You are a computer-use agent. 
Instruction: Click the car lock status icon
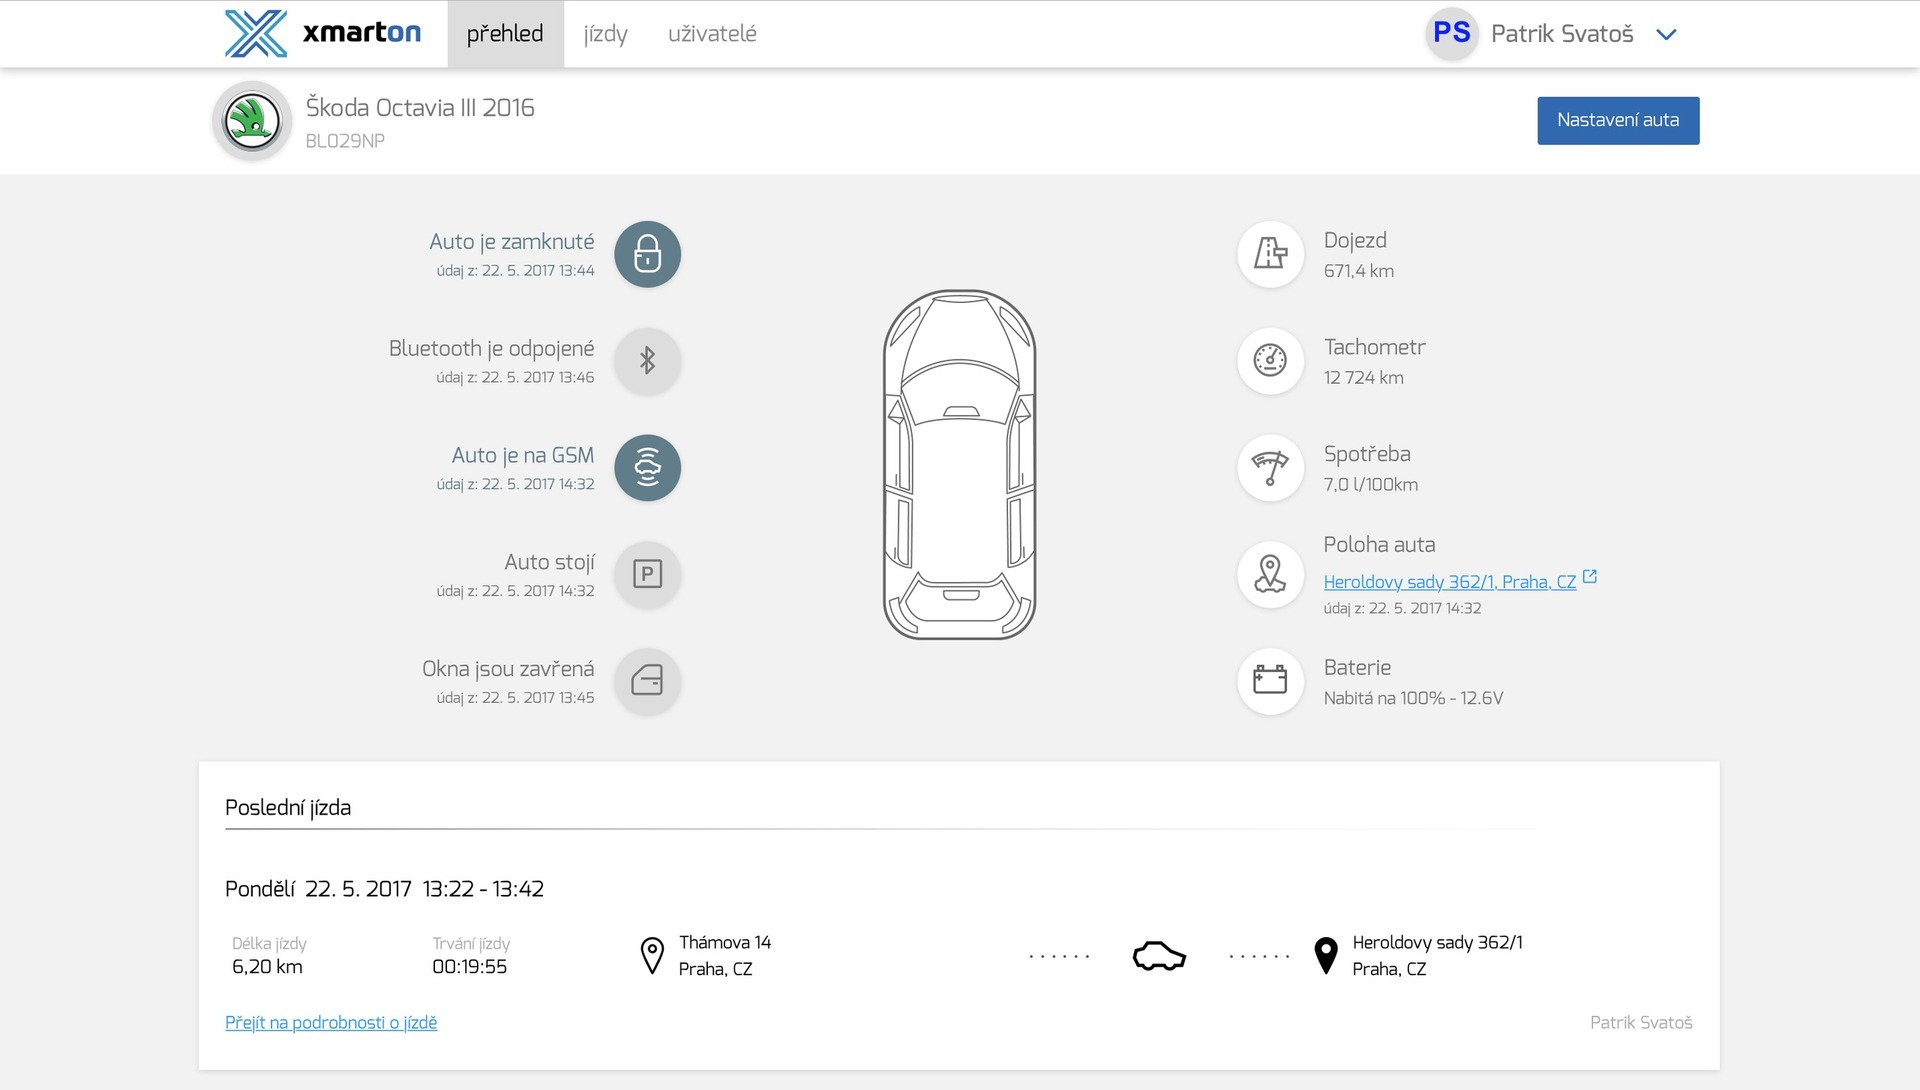(x=647, y=254)
